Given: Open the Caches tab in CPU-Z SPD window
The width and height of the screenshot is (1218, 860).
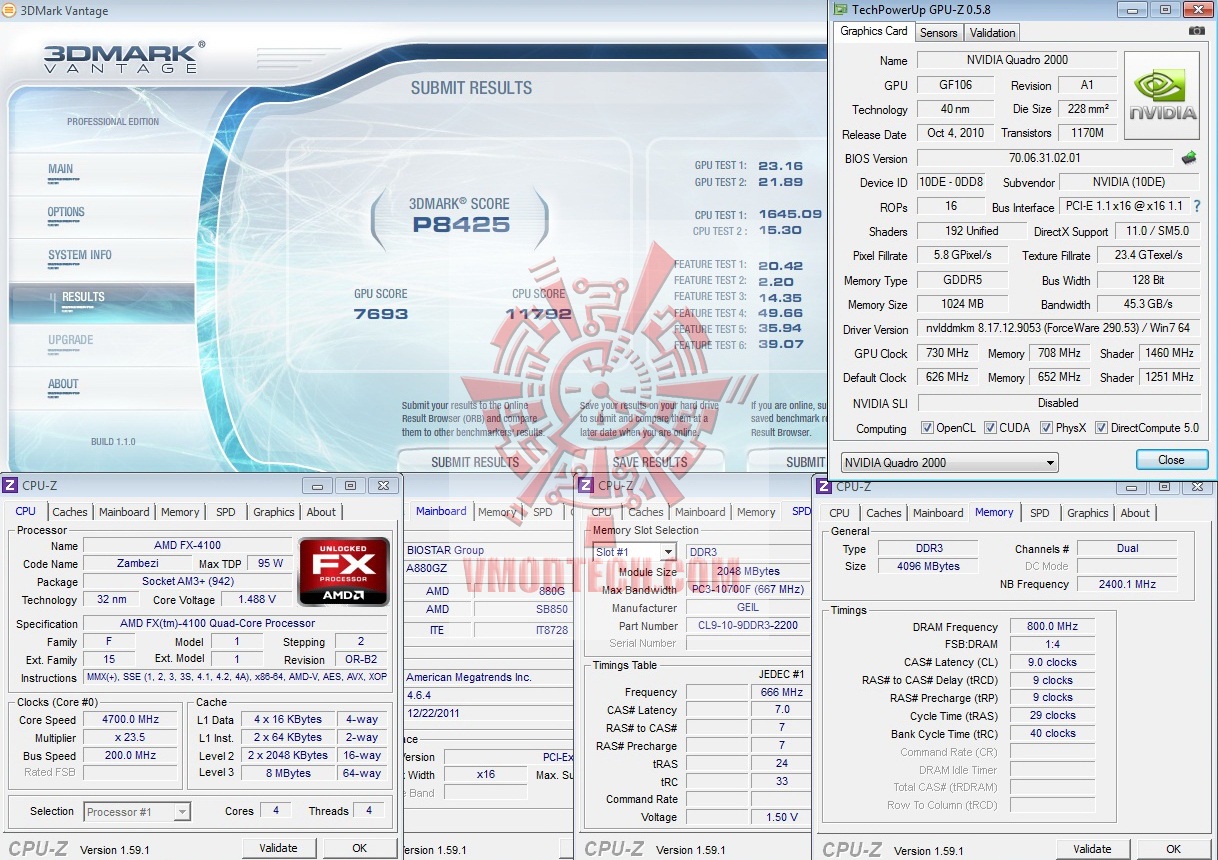Looking at the screenshot, I should pyautogui.click(x=645, y=512).
